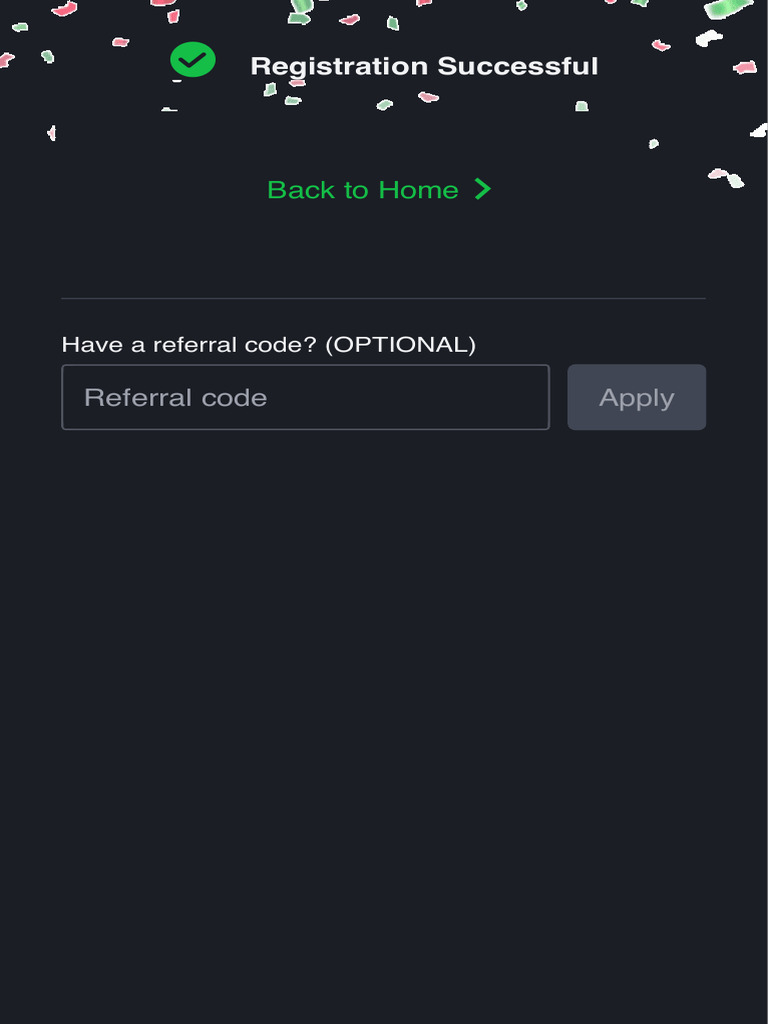
Task: Click the pink confetti beneath the word Successful
Action: point(428,96)
